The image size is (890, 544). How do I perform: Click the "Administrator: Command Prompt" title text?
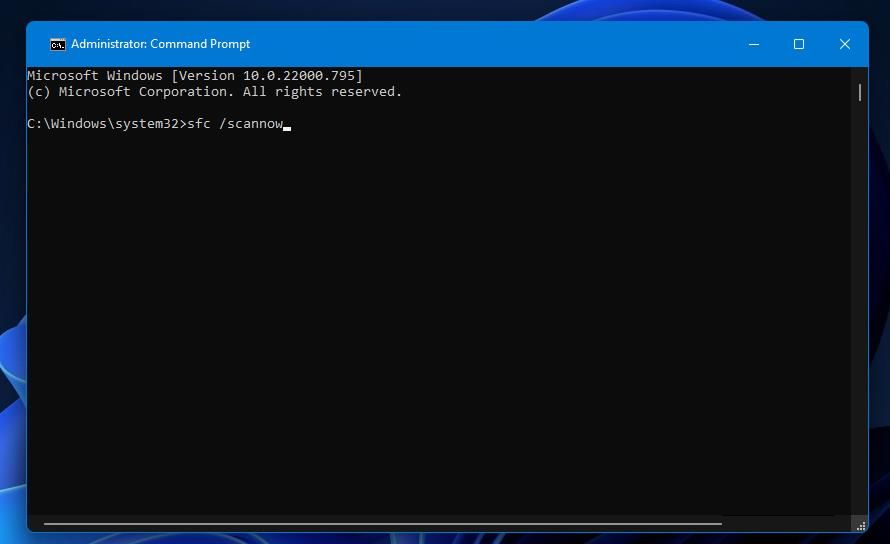(x=160, y=44)
